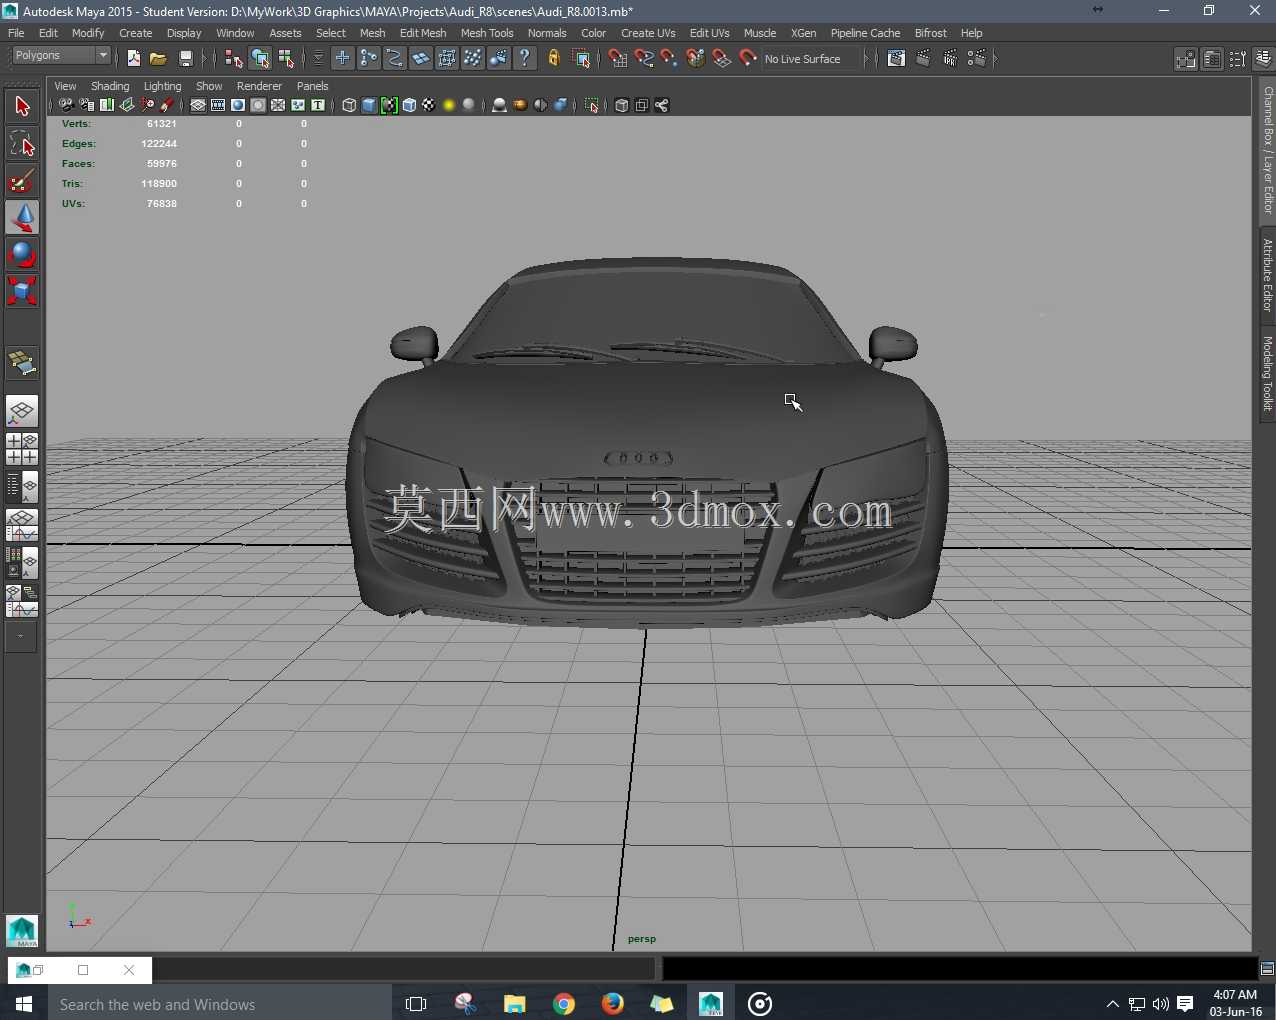Switch to Persp/Outliner layout
Viewport: 1276px width, 1020px height.
click(22, 487)
